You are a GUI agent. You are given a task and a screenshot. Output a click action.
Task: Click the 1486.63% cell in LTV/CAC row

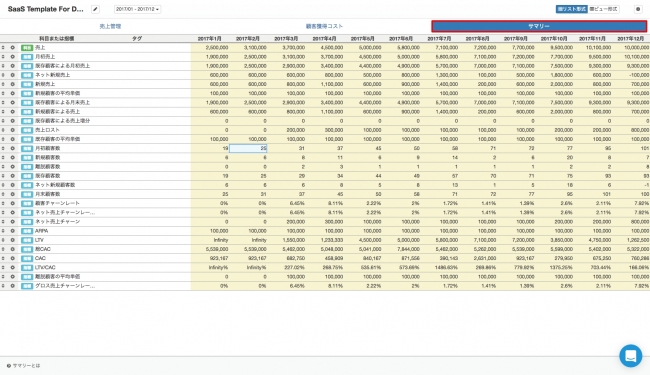pos(439,268)
